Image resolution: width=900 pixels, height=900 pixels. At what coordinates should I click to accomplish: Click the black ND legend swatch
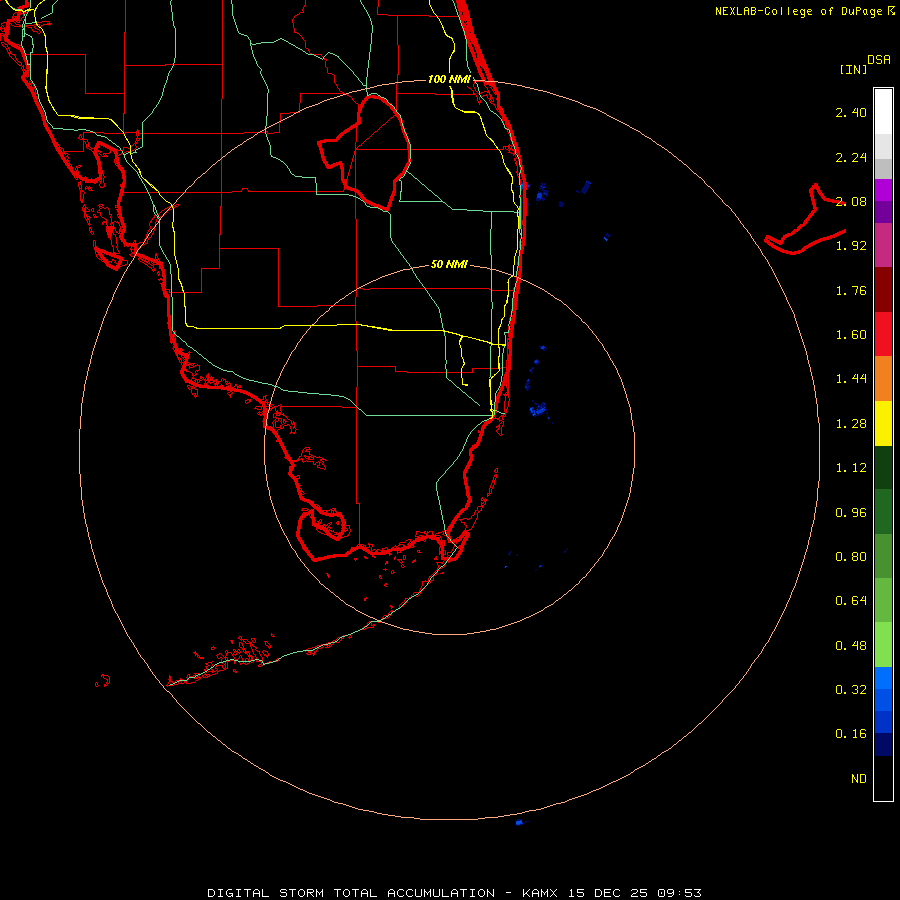pyautogui.click(x=883, y=778)
